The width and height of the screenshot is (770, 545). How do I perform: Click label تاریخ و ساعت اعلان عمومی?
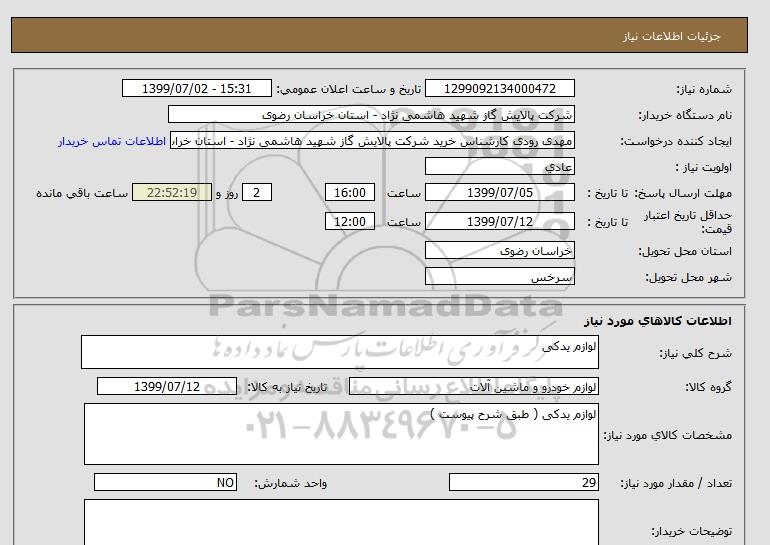[x=349, y=89]
